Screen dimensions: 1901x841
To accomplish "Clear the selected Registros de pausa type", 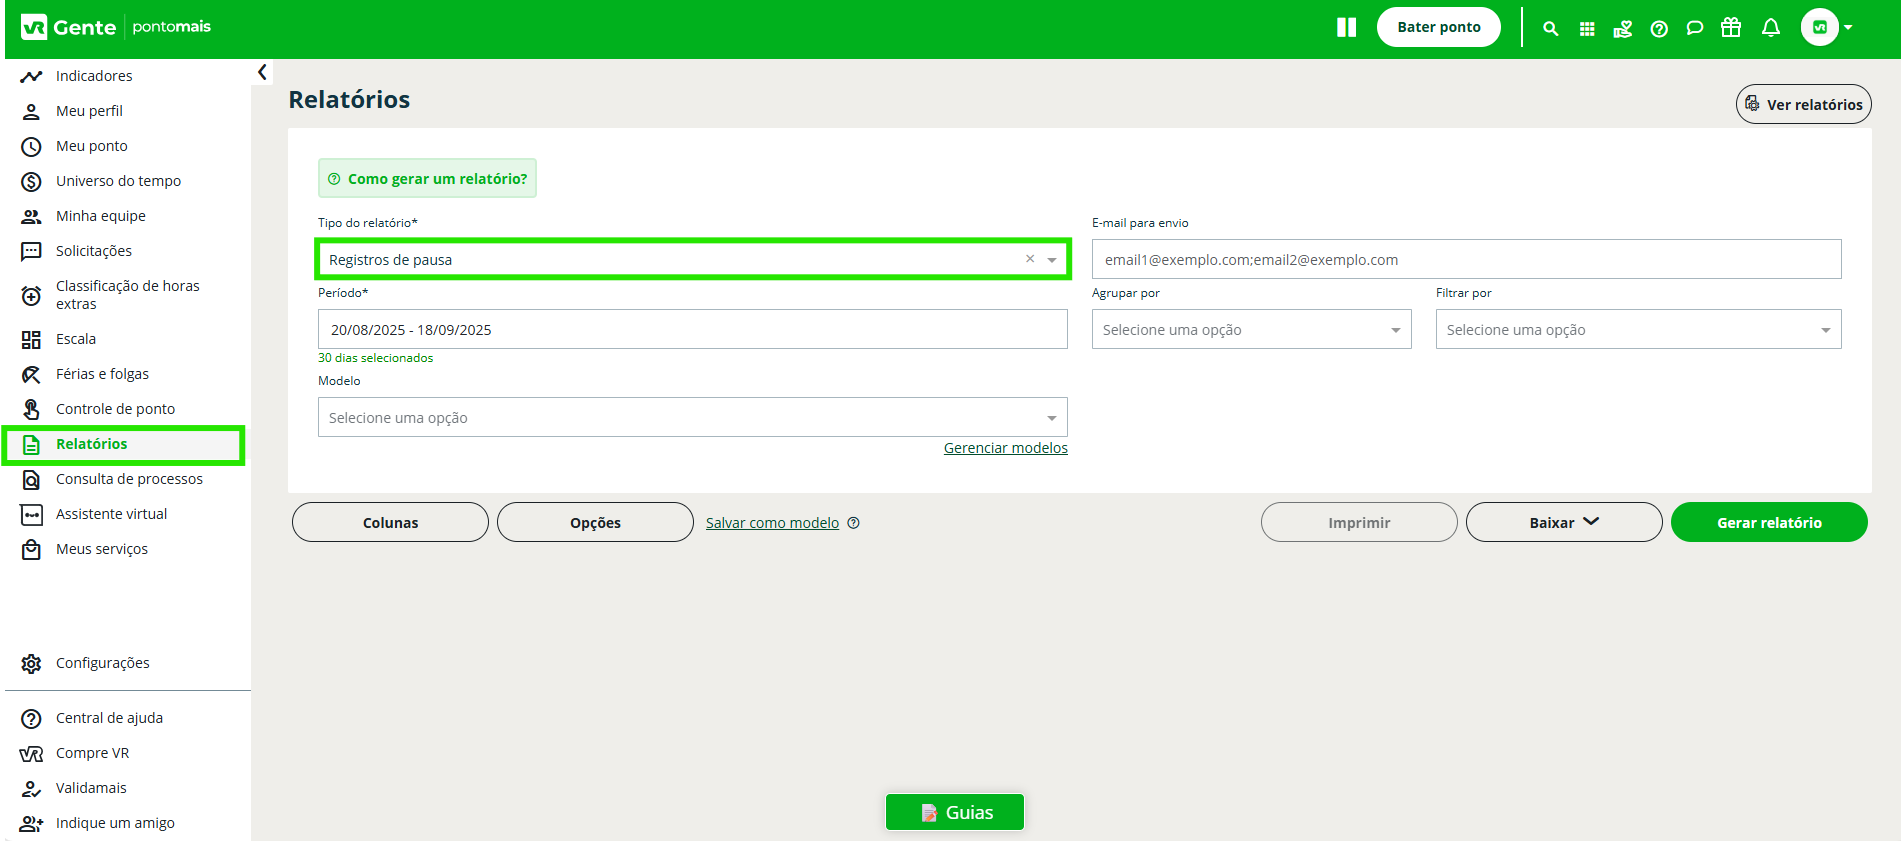I will pyautogui.click(x=1030, y=259).
